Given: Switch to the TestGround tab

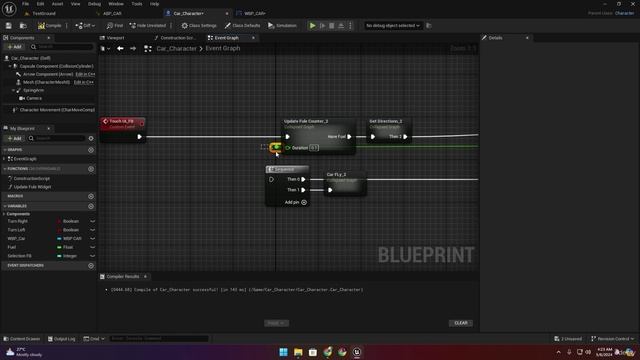Looking at the screenshot, I should 44,13.
